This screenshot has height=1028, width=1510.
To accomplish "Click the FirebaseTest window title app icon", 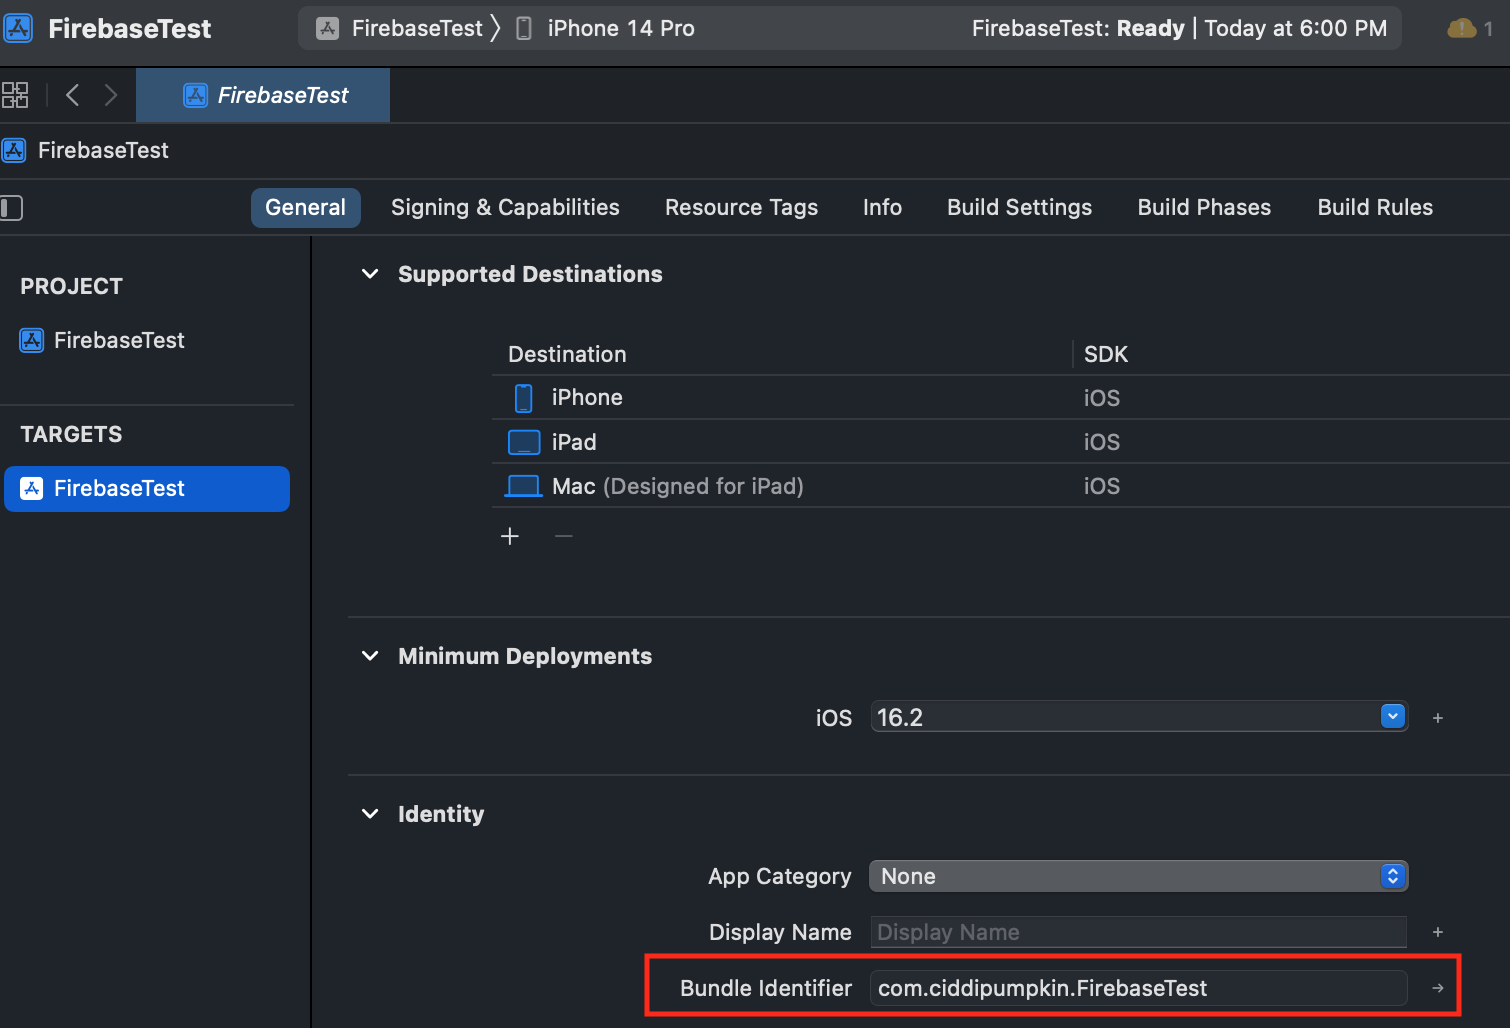I will pos(18,28).
